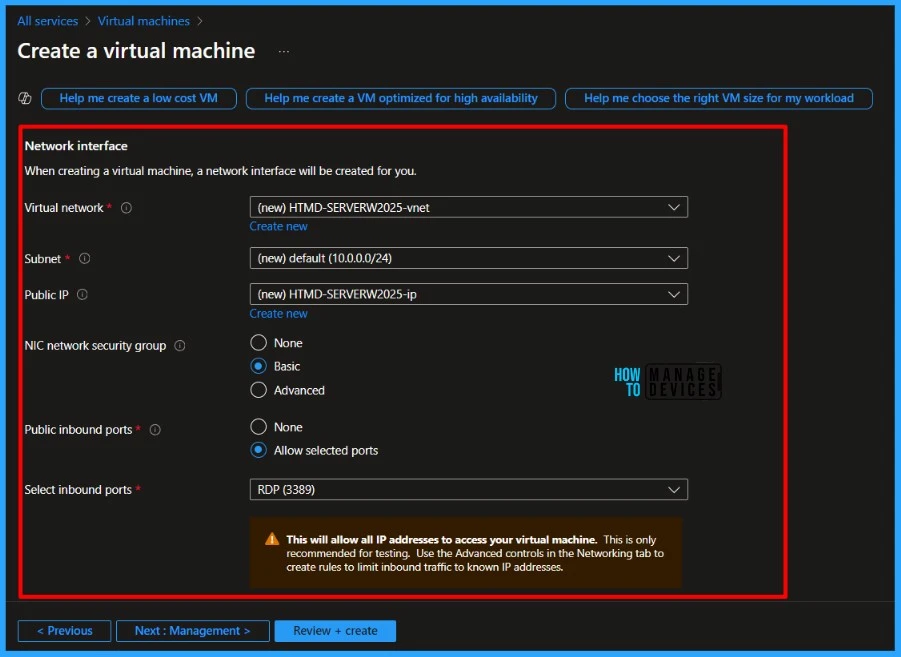This screenshot has width=901, height=657.
Task: Open the Virtual network dropdown
Action: tap(468, 208)
